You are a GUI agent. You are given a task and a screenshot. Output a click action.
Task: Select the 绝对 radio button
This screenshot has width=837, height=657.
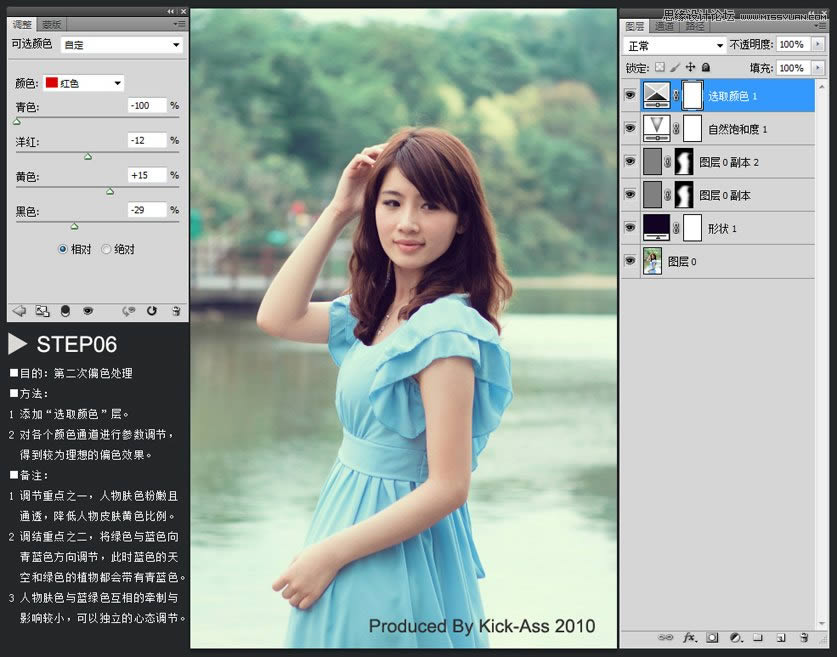(x=106, y=249)
